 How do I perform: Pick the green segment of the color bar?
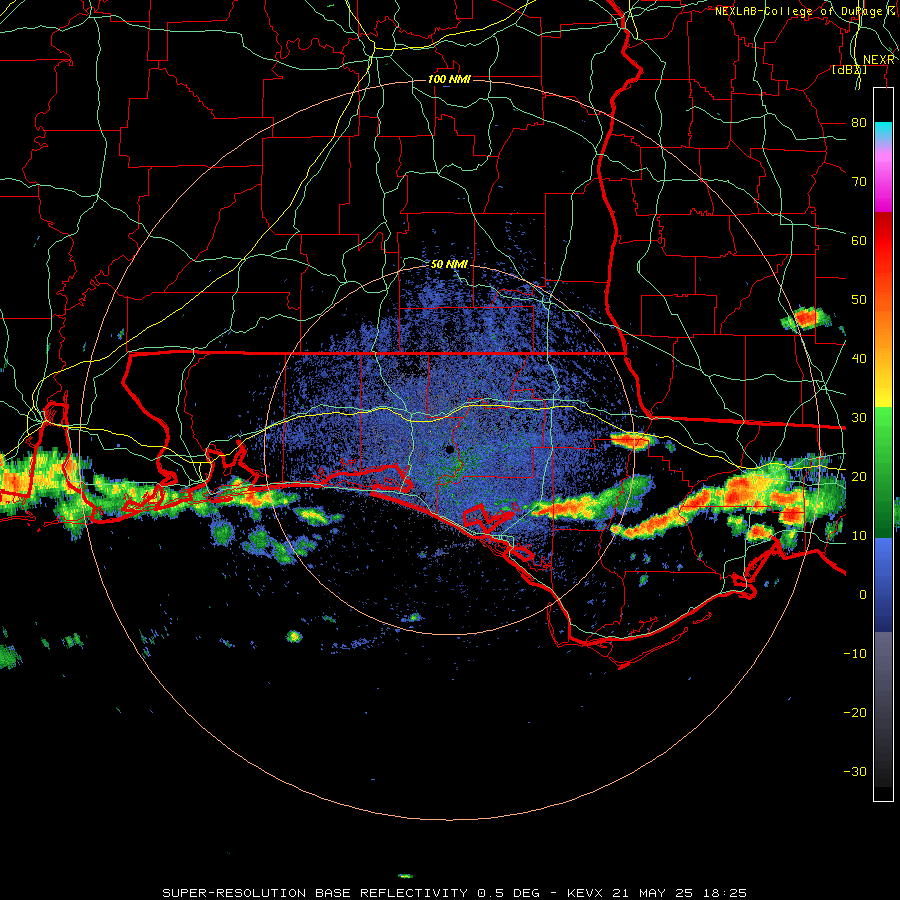883,472
